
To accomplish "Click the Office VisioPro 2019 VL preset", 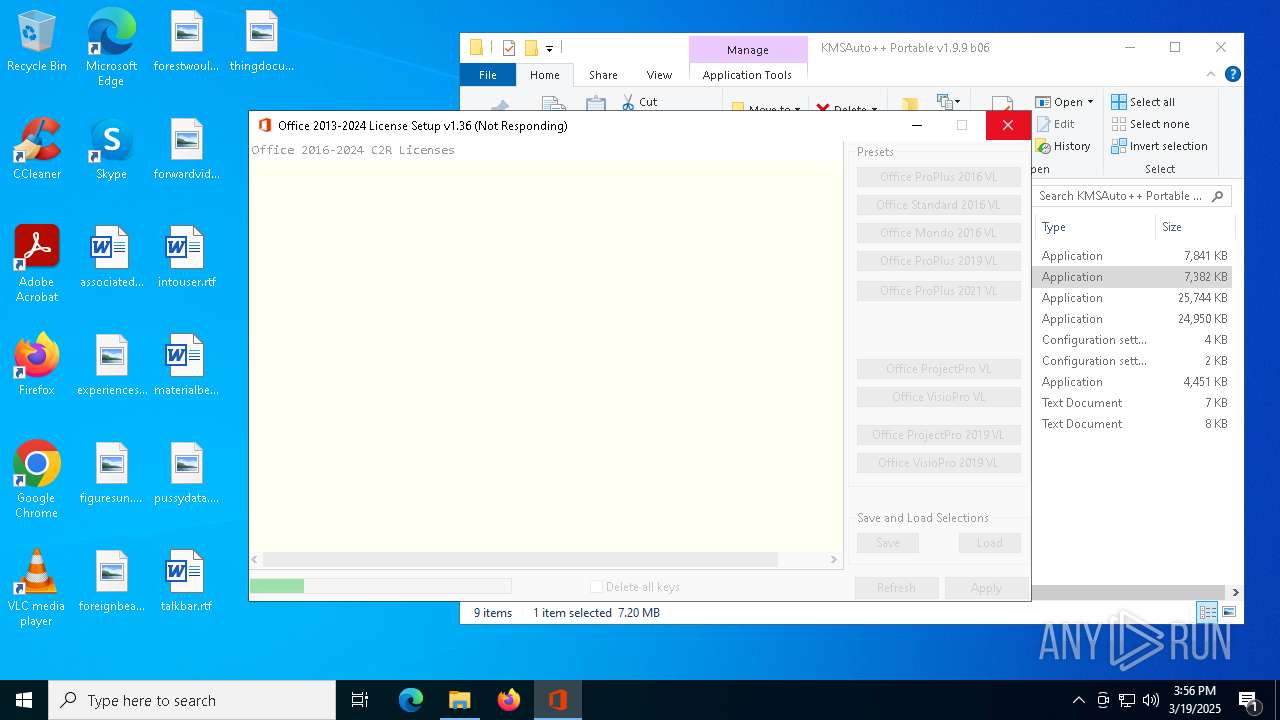I will point(938,463).
